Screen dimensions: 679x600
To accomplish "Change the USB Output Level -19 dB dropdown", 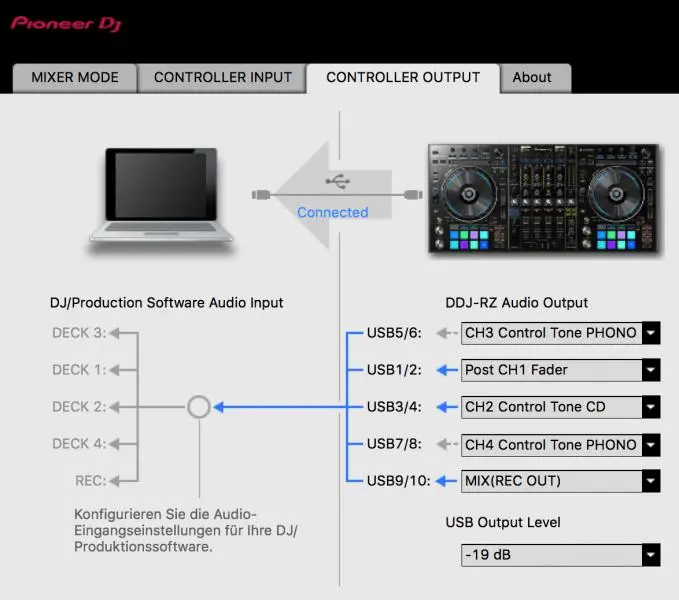I will pos(560,555).
